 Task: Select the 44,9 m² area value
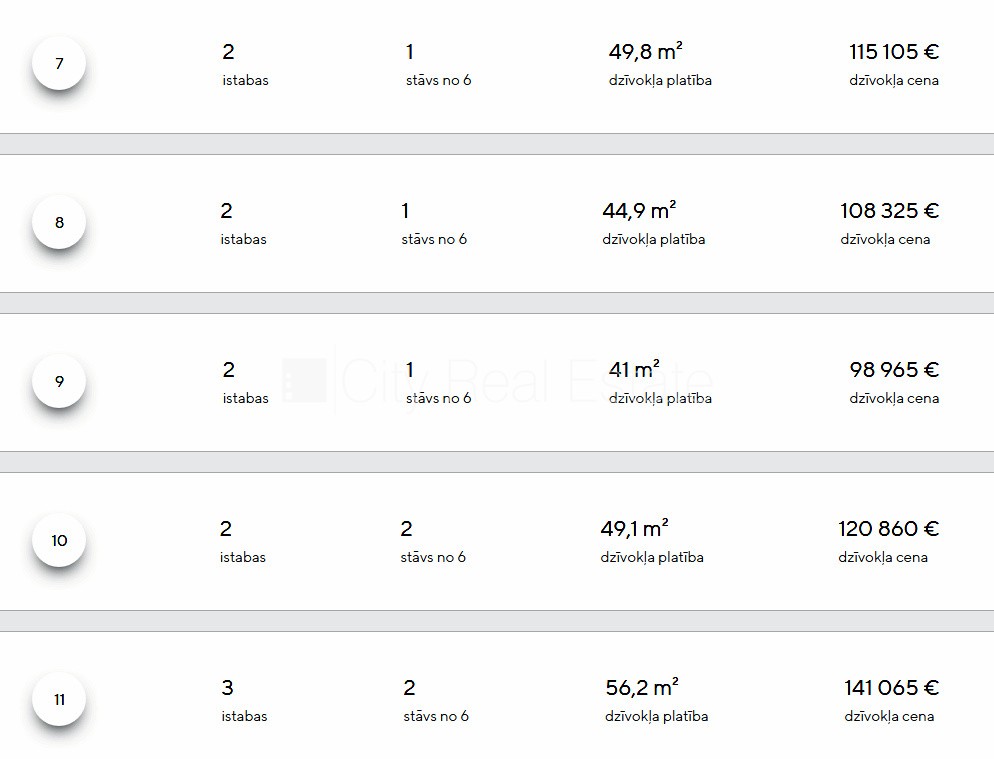pos(639,211)
